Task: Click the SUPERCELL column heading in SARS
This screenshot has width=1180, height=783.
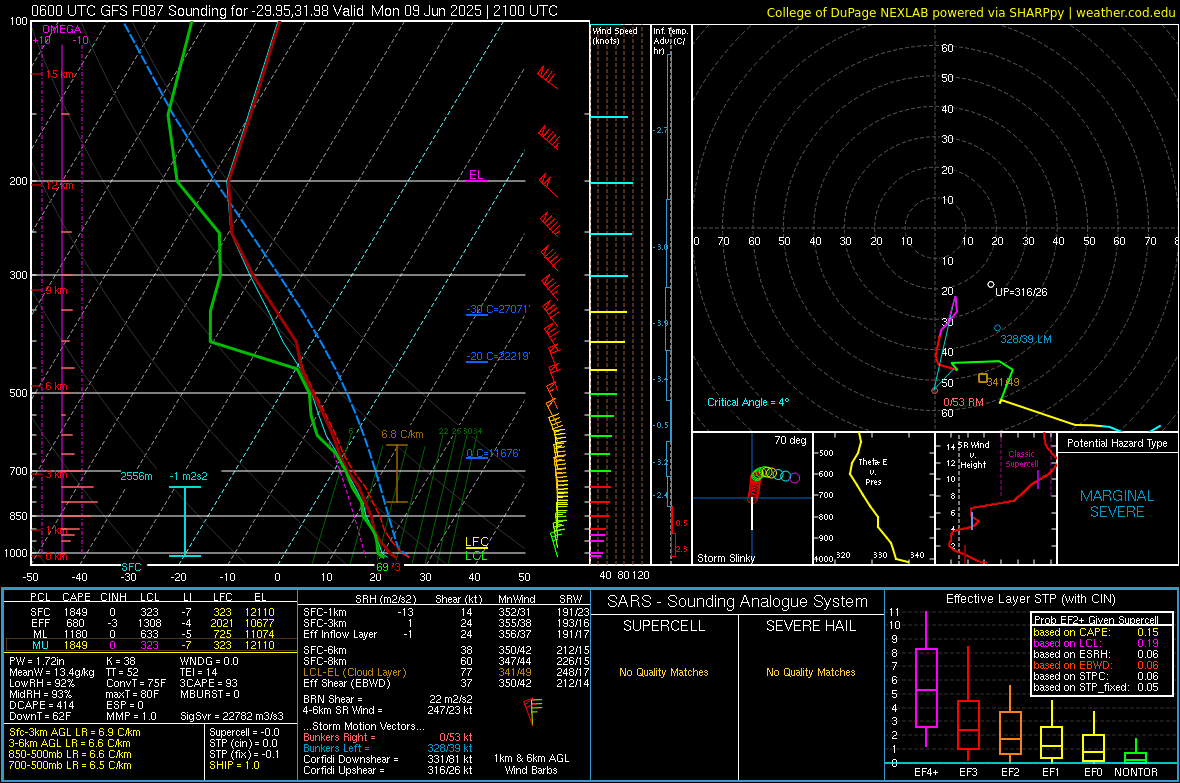Action: 664,626
